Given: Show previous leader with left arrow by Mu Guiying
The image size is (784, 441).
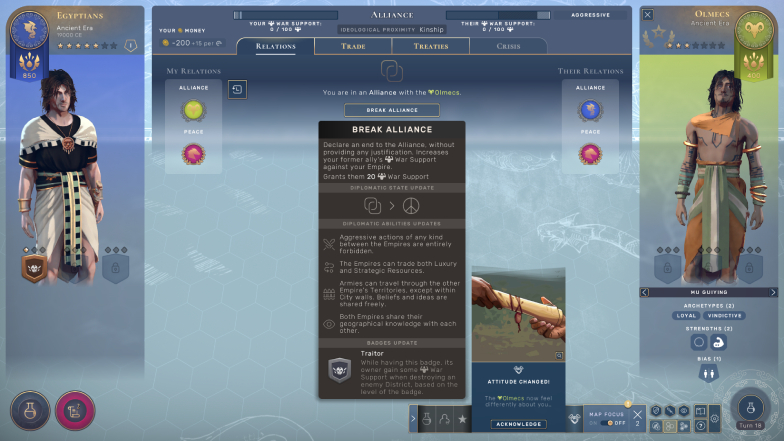Looking at the screenshot, I should (x=644, y=292).
